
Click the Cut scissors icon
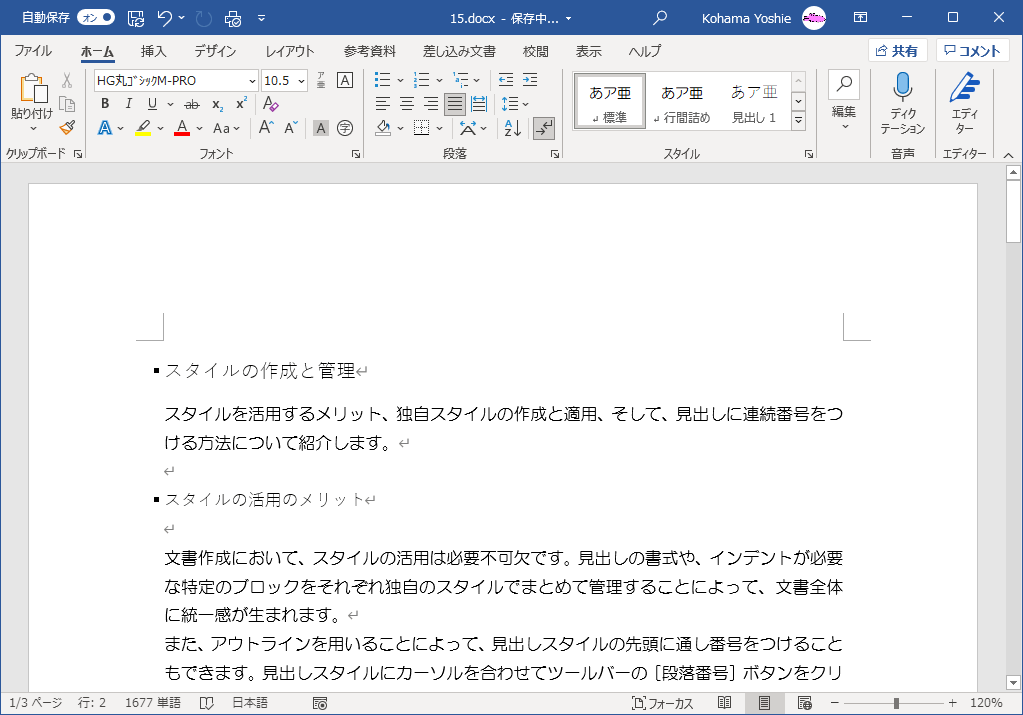pyautogui.click(x=67, y=81)
